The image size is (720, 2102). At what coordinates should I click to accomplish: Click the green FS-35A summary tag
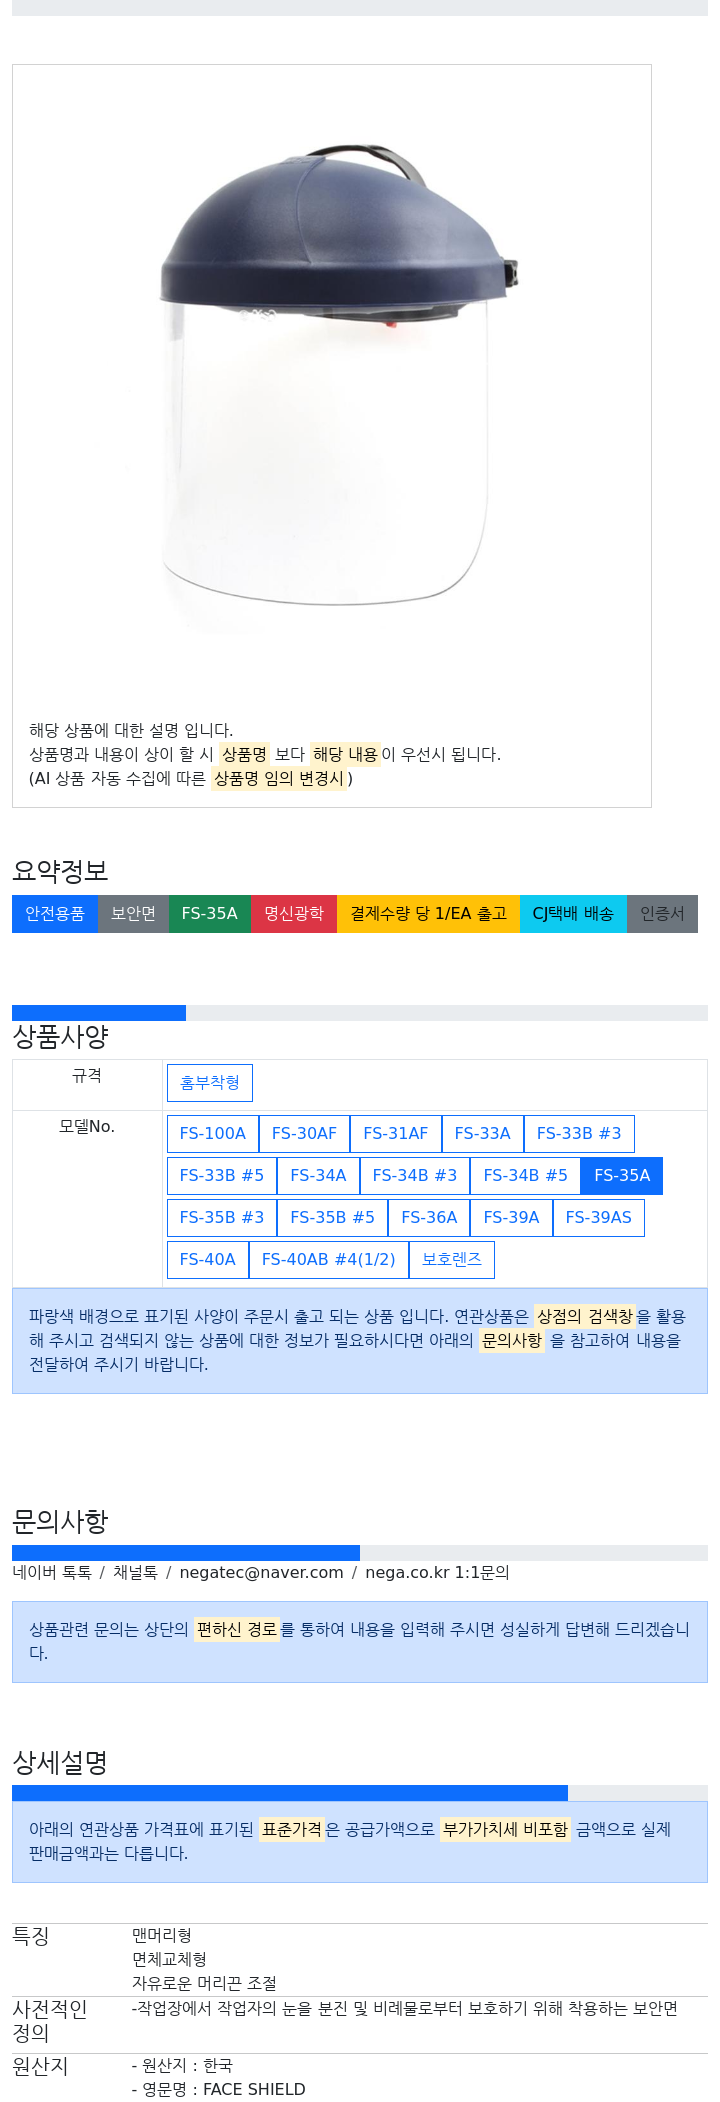tap(210, 914)
